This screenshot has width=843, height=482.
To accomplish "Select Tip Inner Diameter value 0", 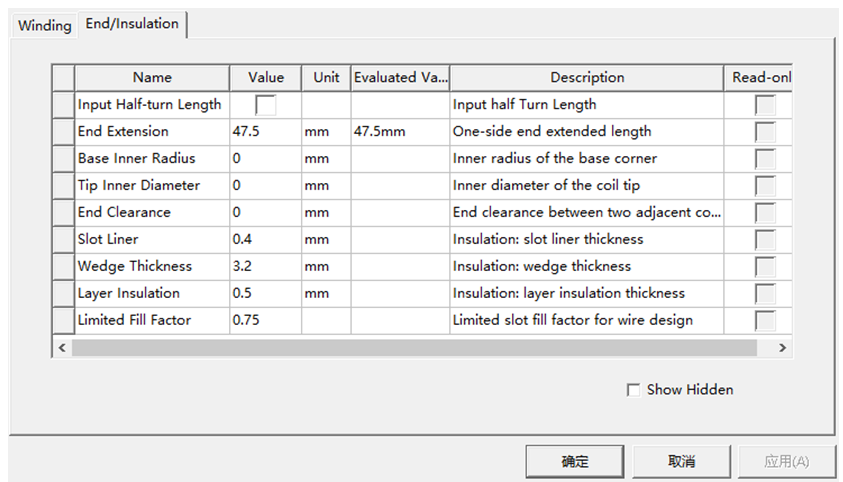I will (266, 185).
